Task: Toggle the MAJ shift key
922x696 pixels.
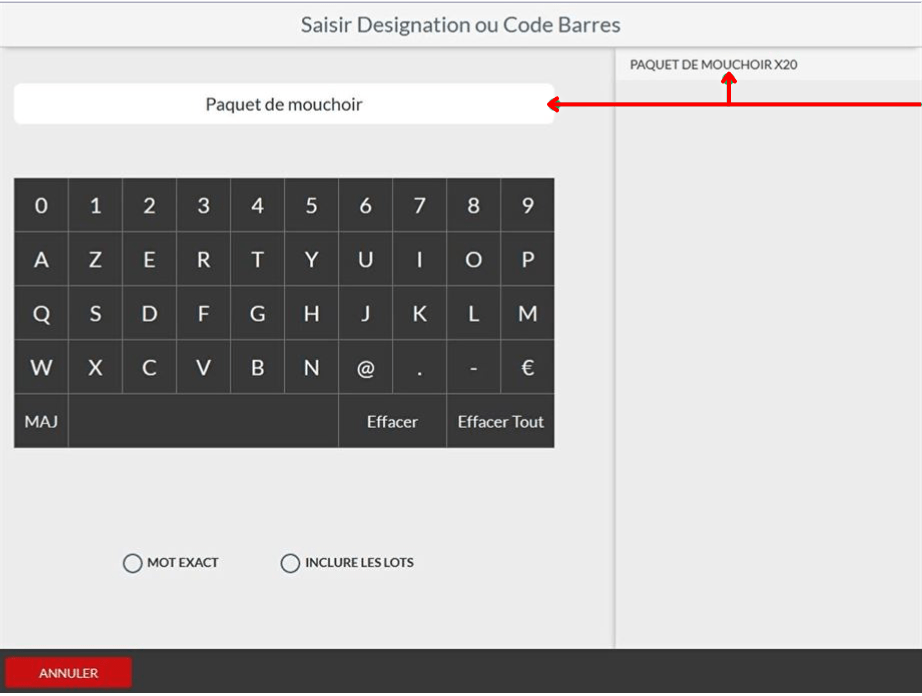Action: click(41, 421)
